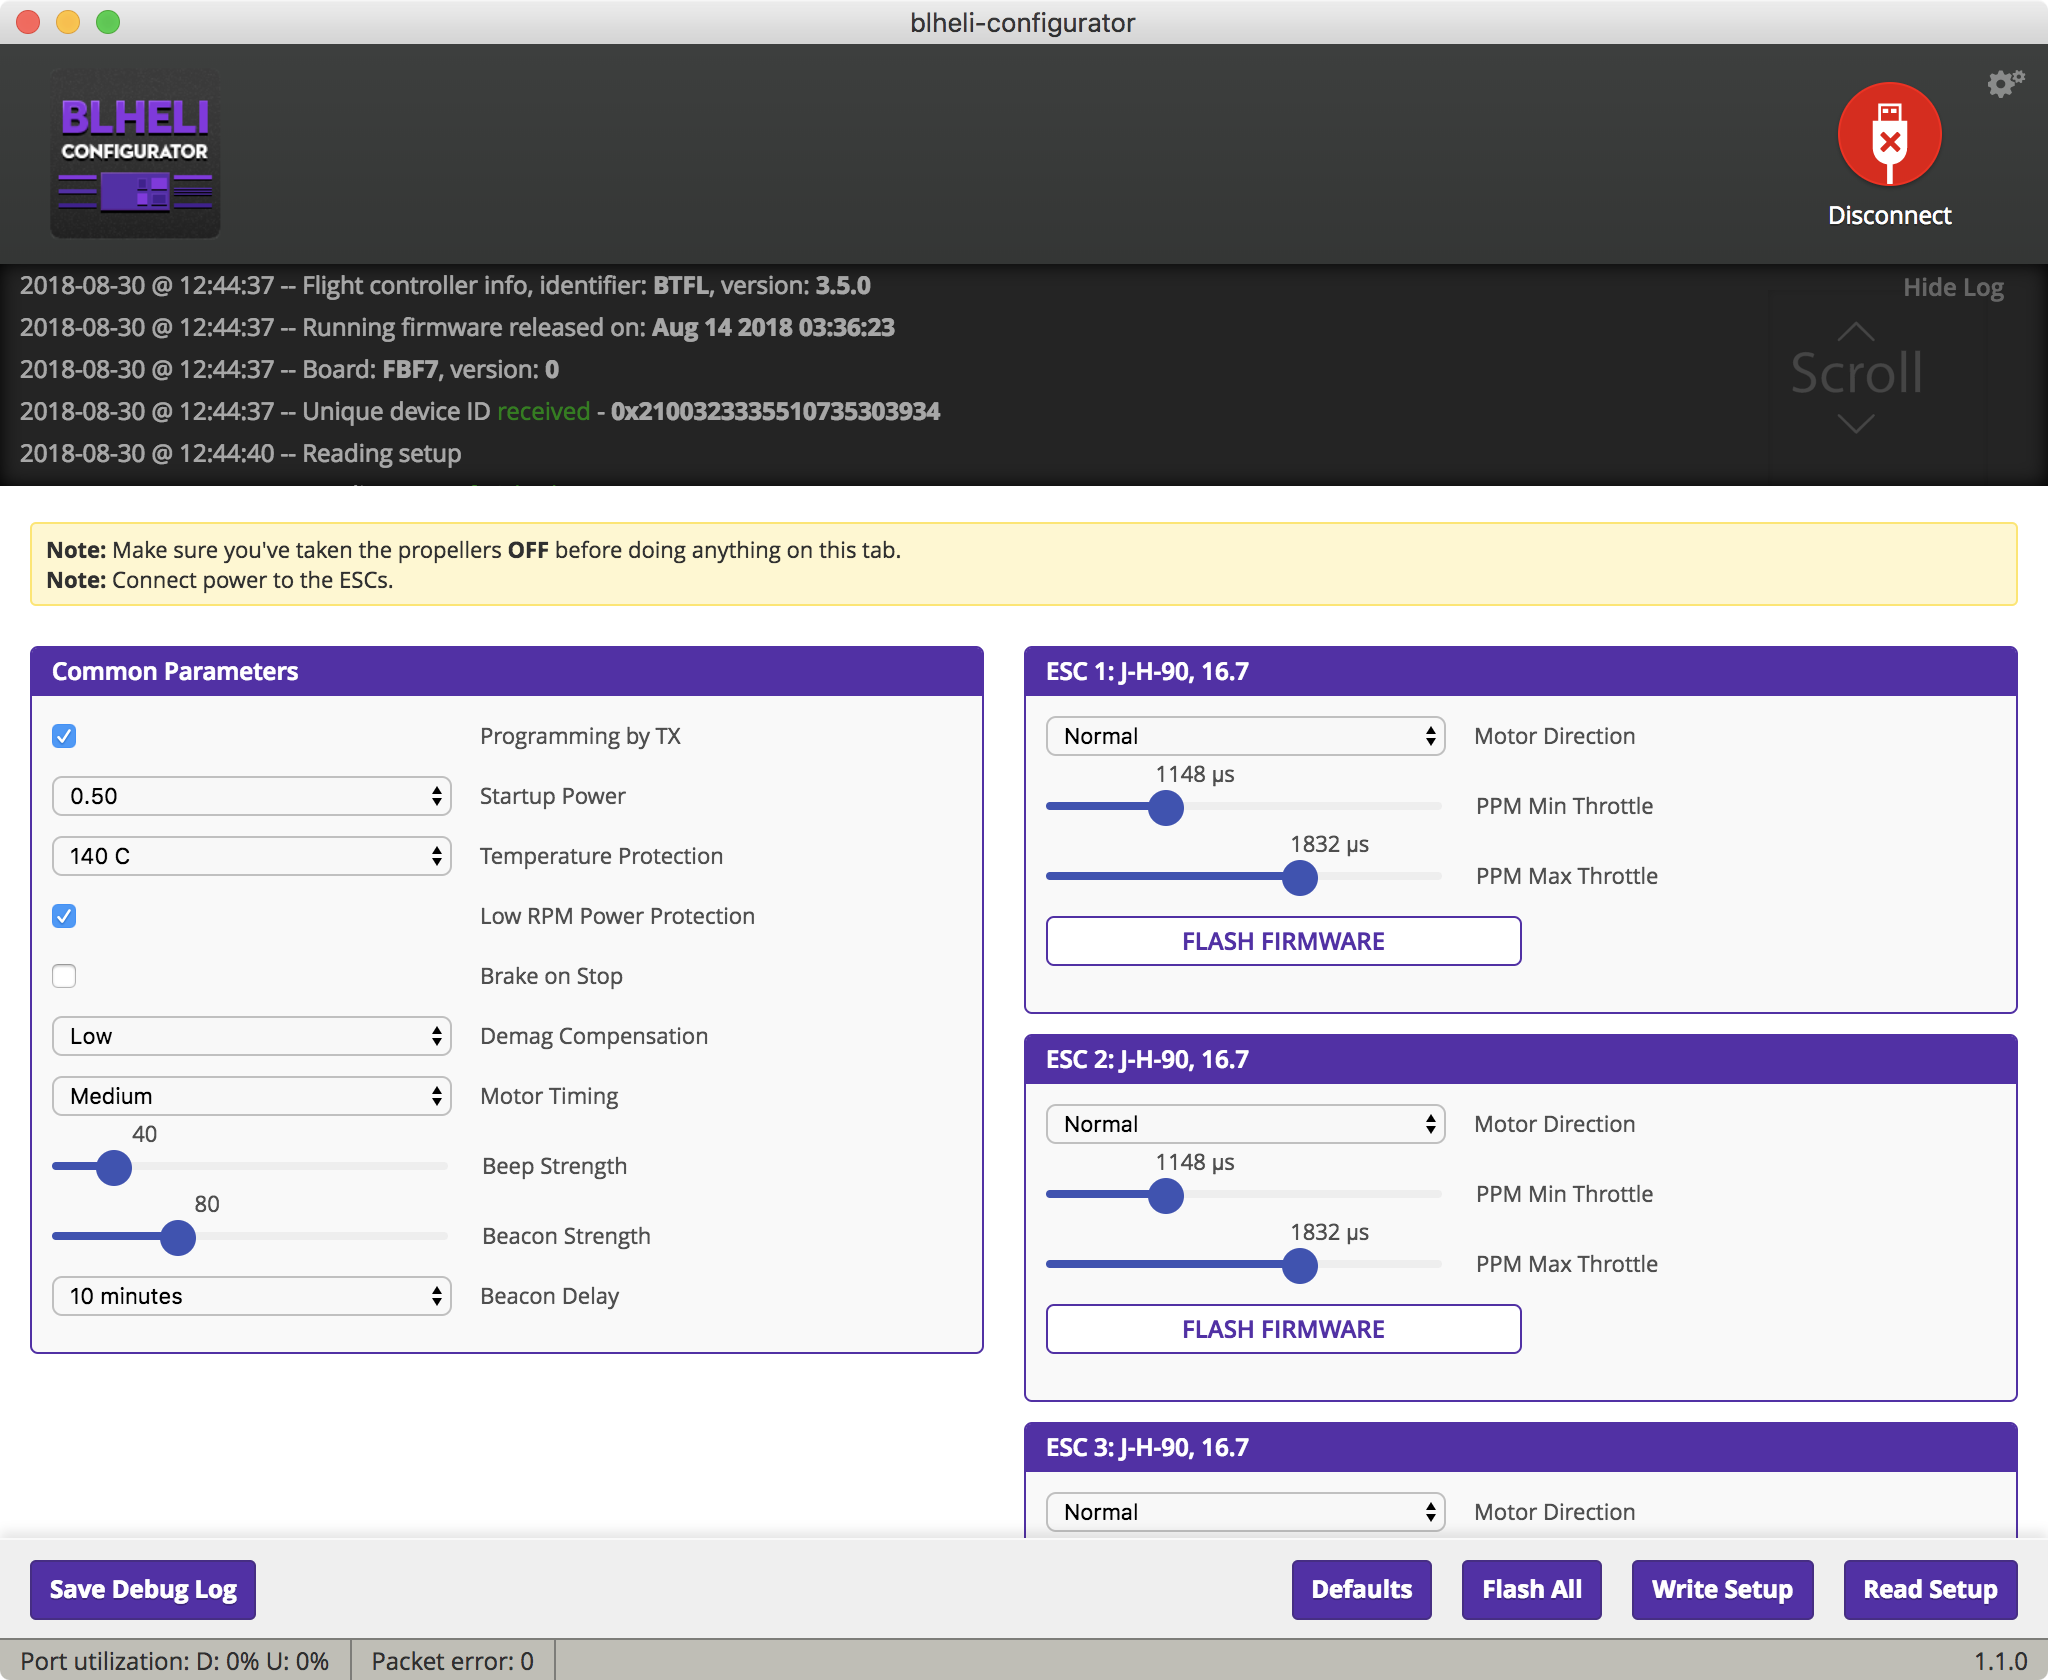This screenshot has width=2048, height=1680.
Task: Click the red Disconnect USB icon
Action: click(1889, 135)
